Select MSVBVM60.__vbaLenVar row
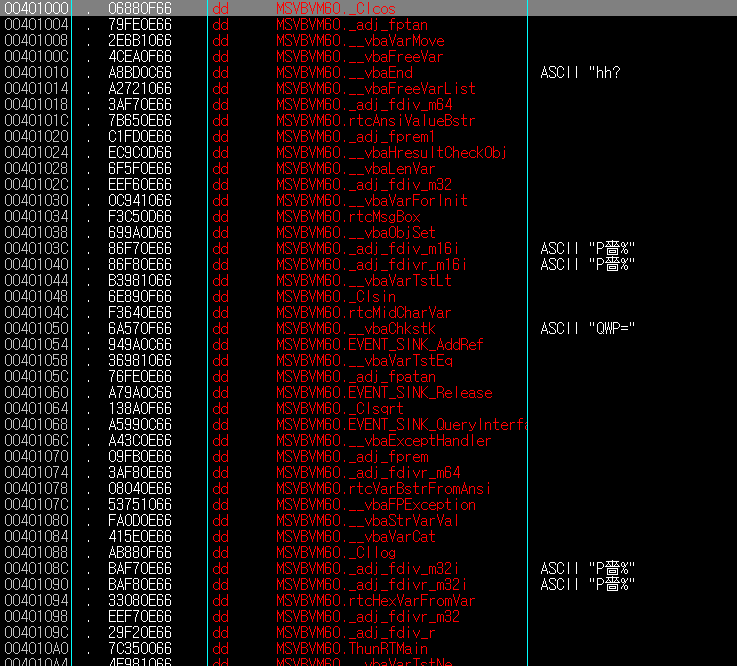Screen dimensions: 737x666 coord(355,168)
